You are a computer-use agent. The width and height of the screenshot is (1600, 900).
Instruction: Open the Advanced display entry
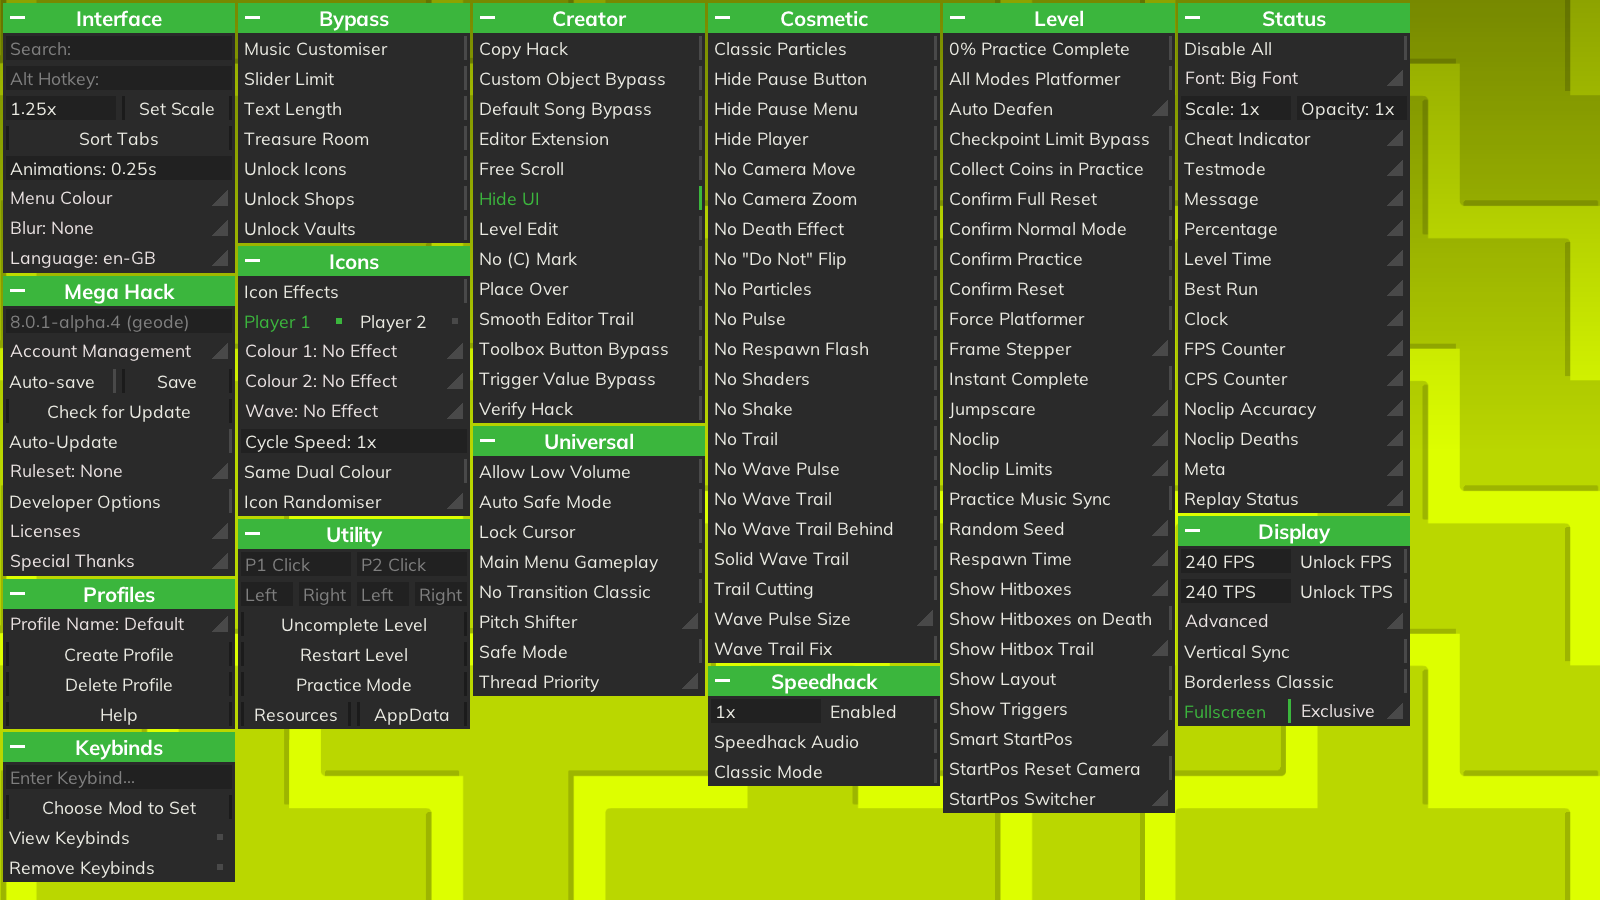coord(1293,621)
